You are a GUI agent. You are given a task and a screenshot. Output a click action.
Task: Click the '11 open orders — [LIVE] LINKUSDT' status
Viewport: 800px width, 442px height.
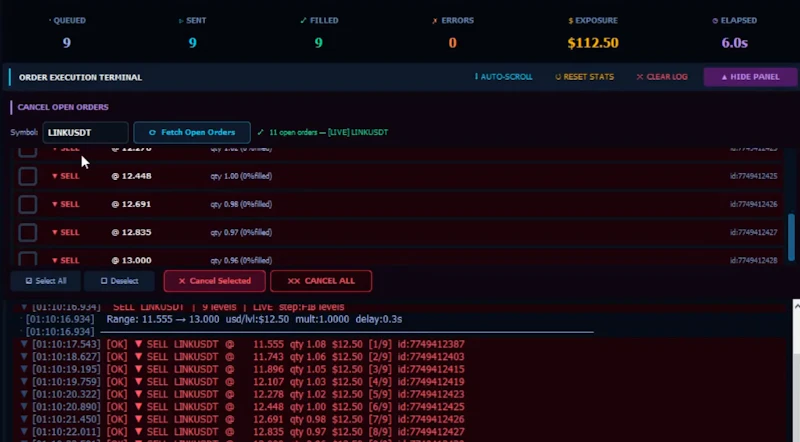tap(329, 132)
